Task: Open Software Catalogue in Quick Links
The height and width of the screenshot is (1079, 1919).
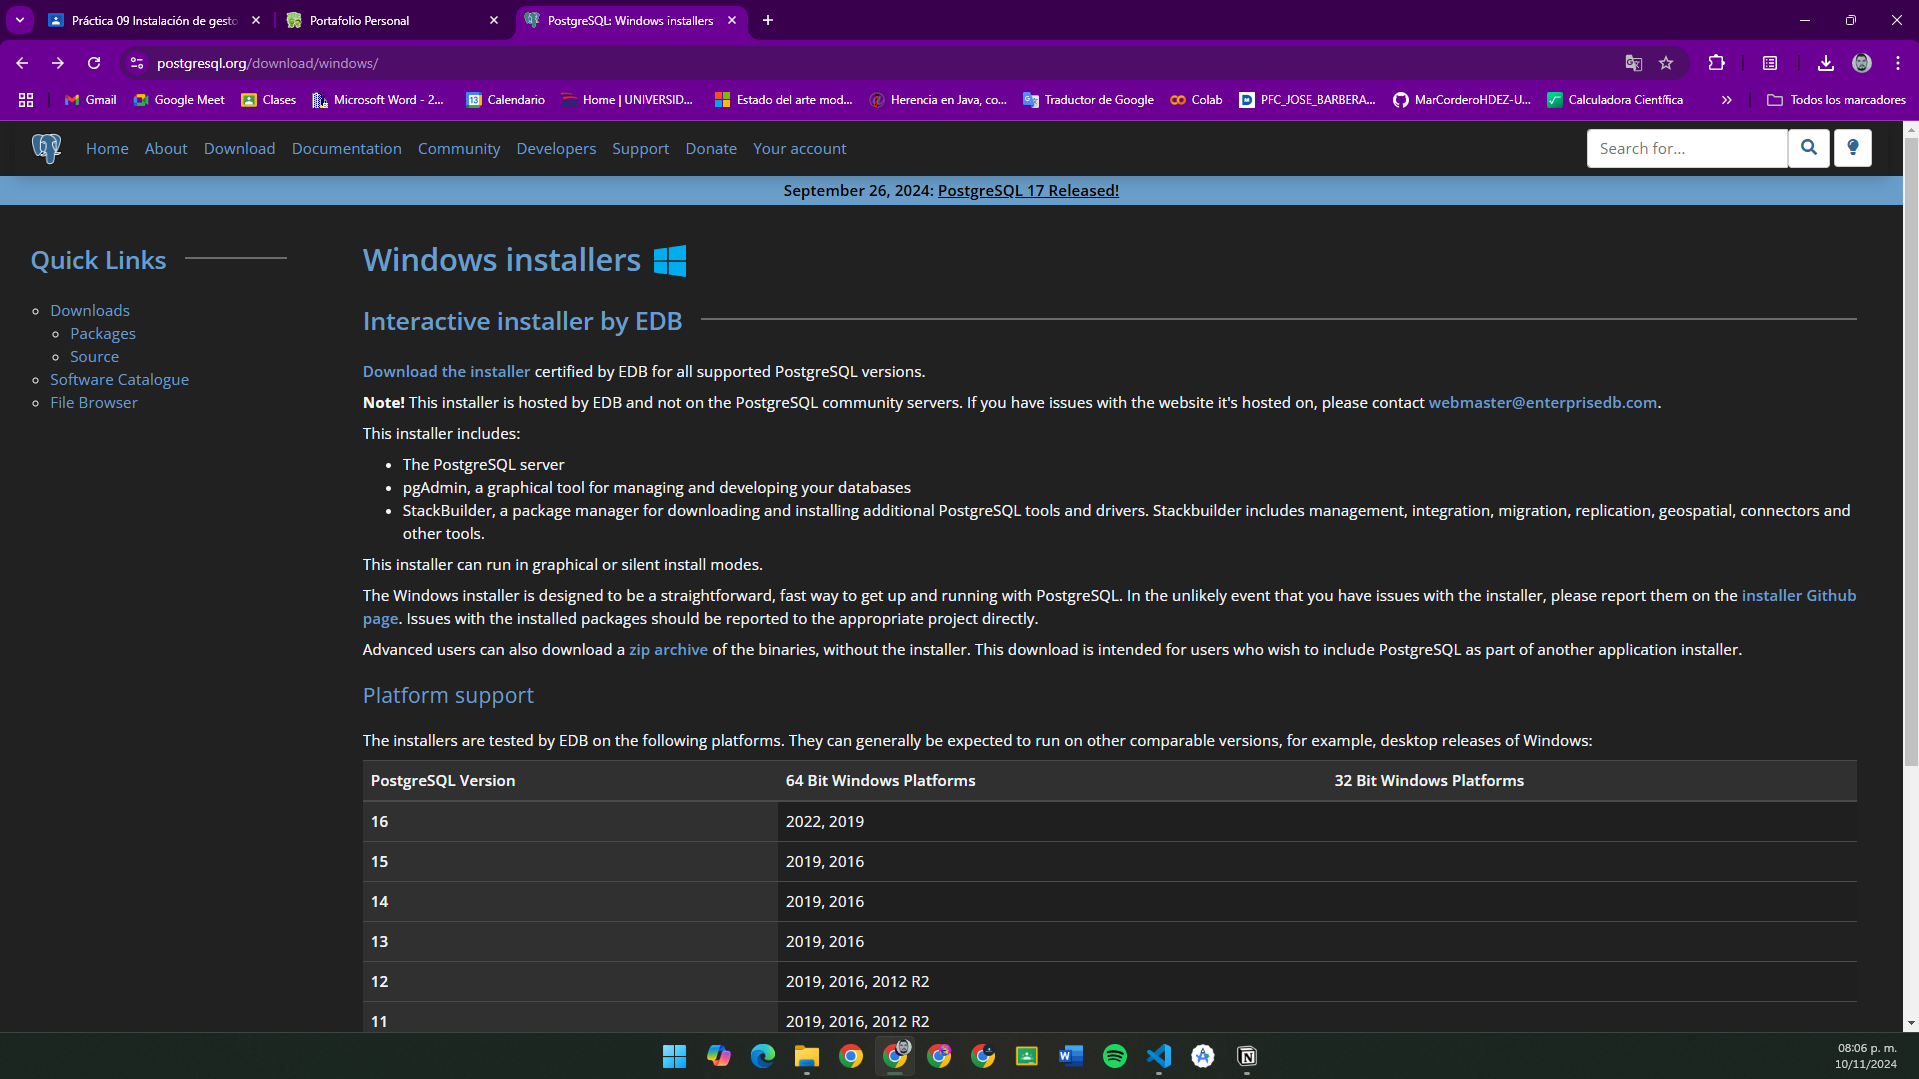Action: coord(119,379)
